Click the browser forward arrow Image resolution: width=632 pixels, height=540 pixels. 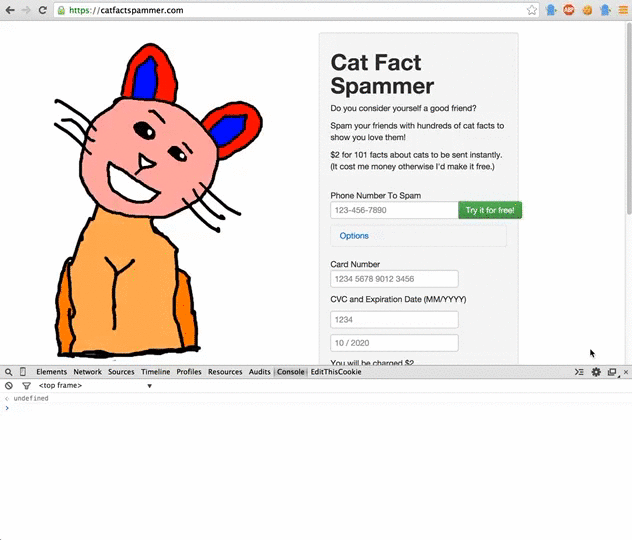point(26,10)
